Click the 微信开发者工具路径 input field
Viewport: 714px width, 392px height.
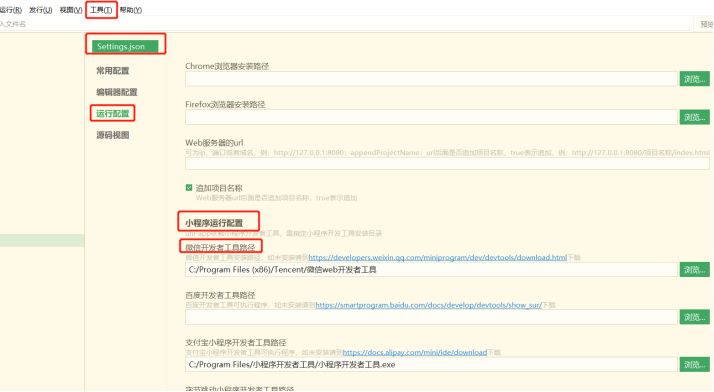(x=432, y=270)
